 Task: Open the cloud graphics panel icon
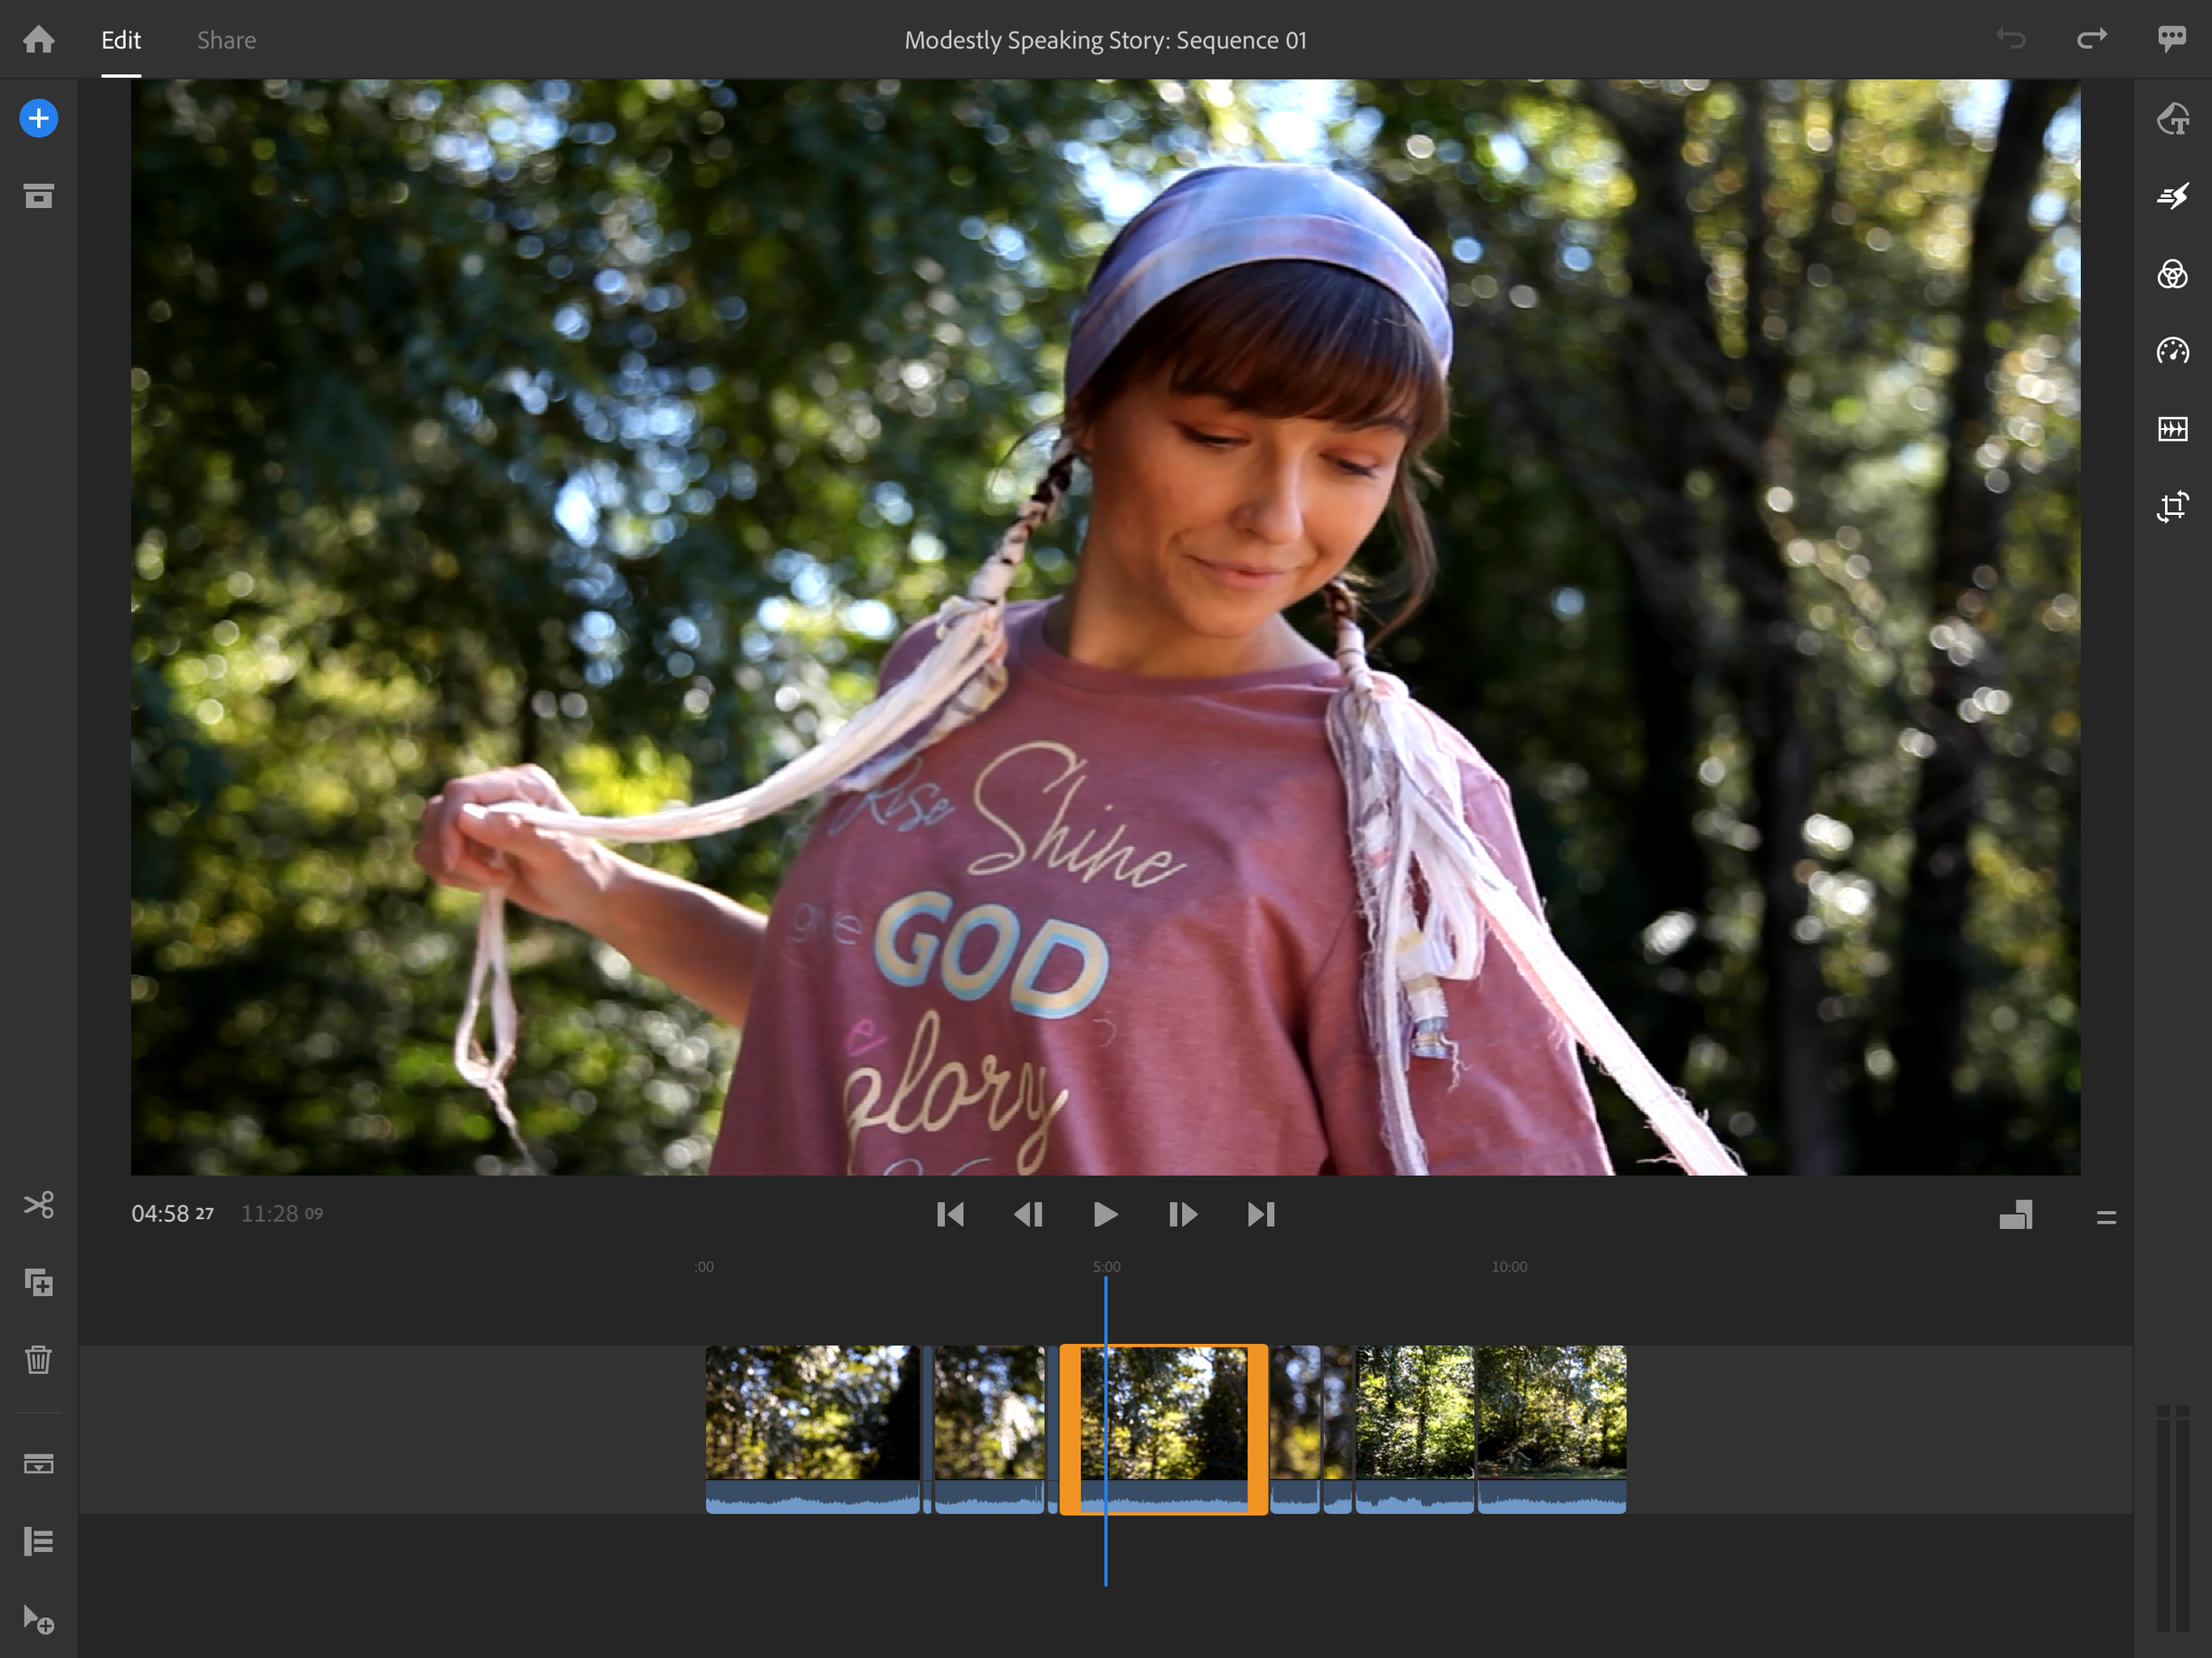(x=2172, y=119)
